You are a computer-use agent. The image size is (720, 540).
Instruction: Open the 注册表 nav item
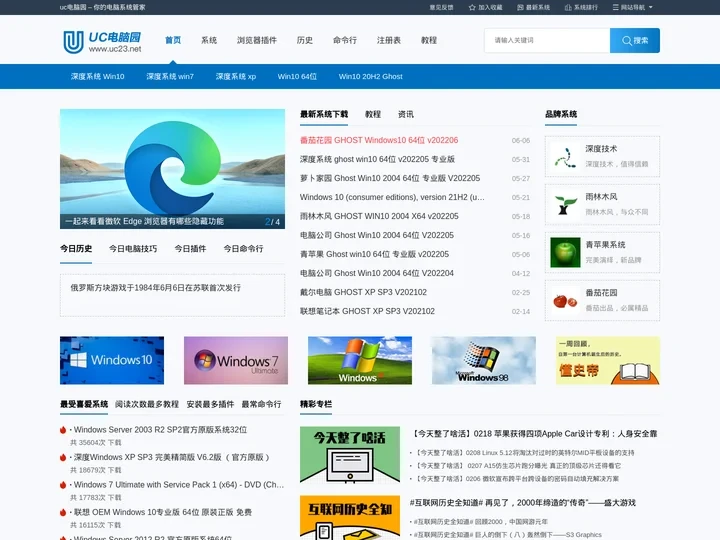pyautogui.click(x=389, y=40)
